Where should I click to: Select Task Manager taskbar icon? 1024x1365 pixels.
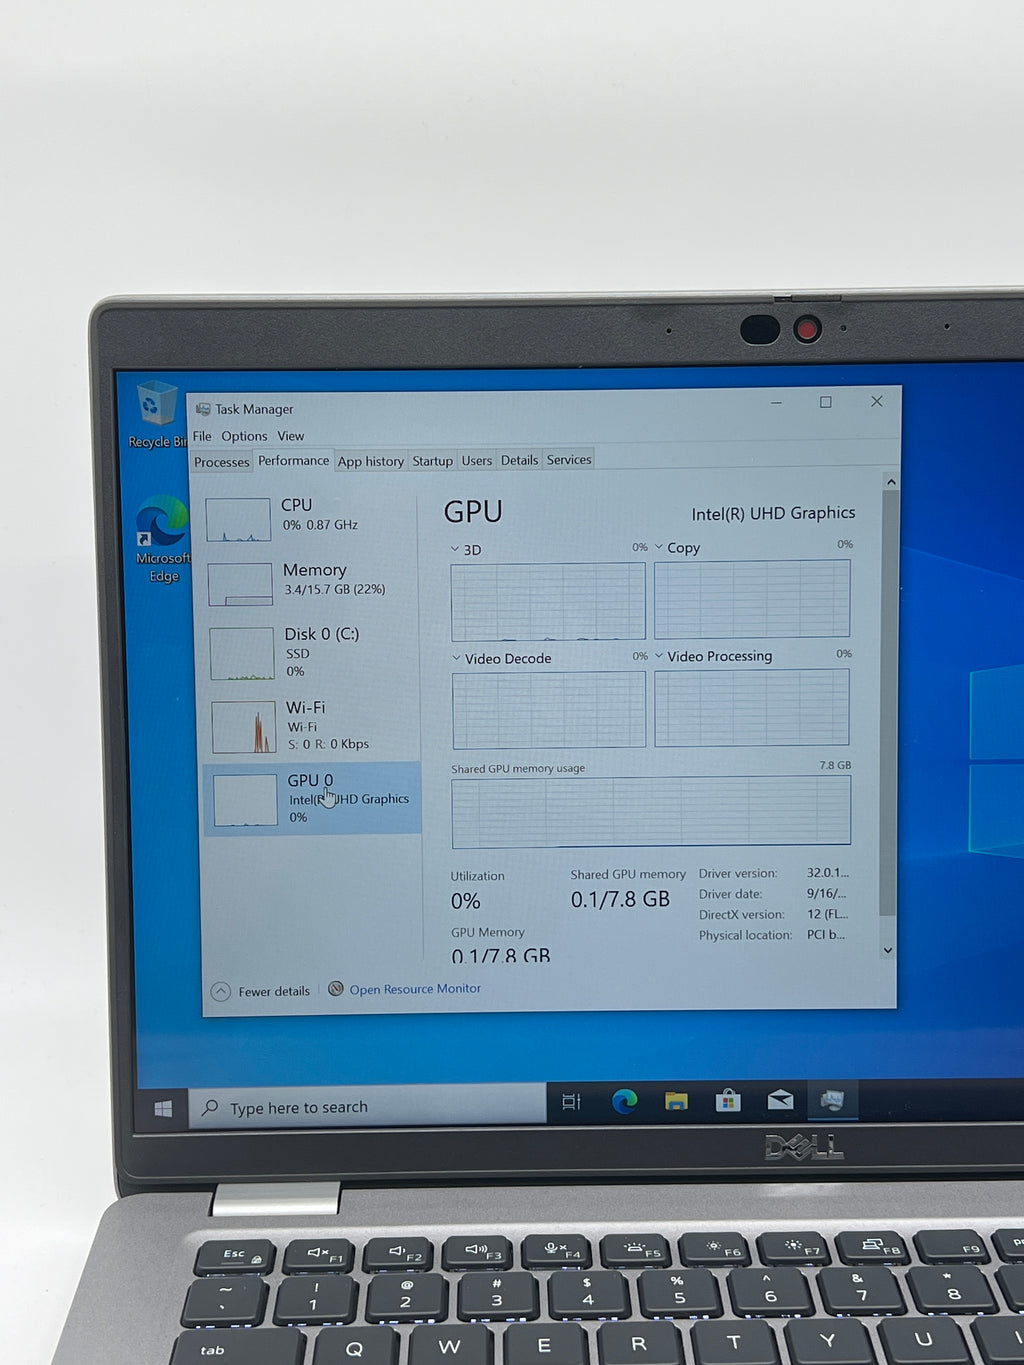coord(832,1101)
